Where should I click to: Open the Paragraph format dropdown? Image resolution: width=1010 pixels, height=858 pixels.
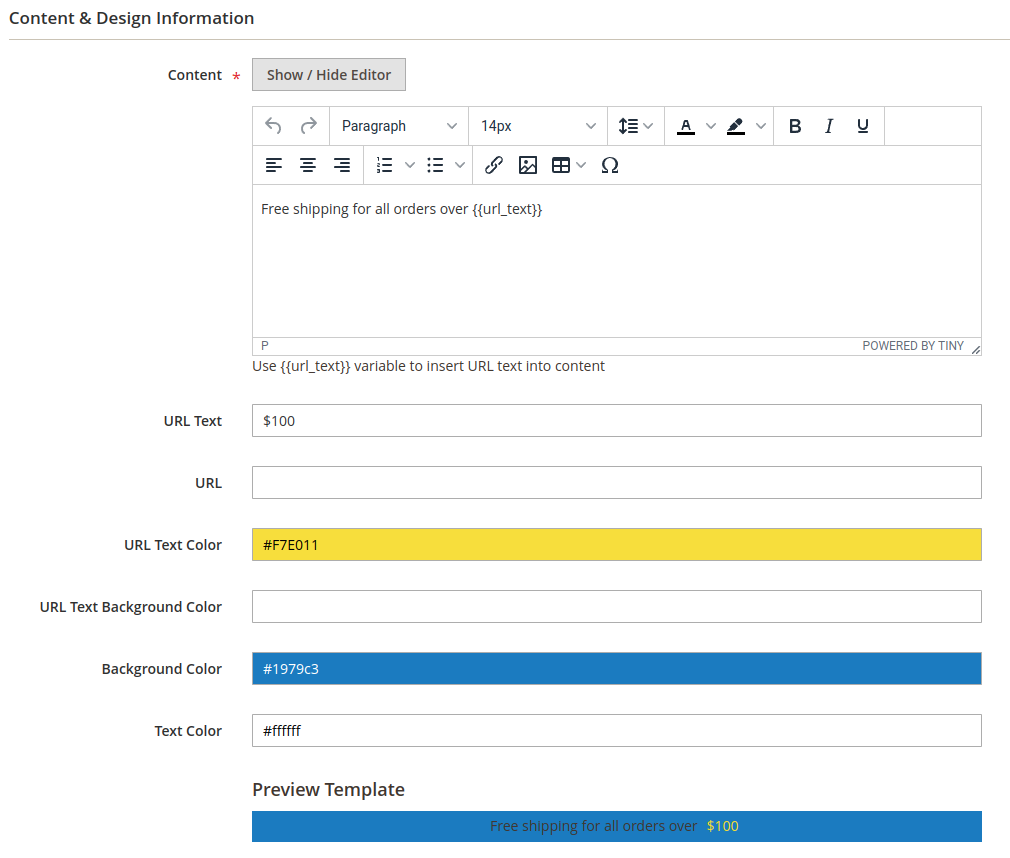(399, 126)
